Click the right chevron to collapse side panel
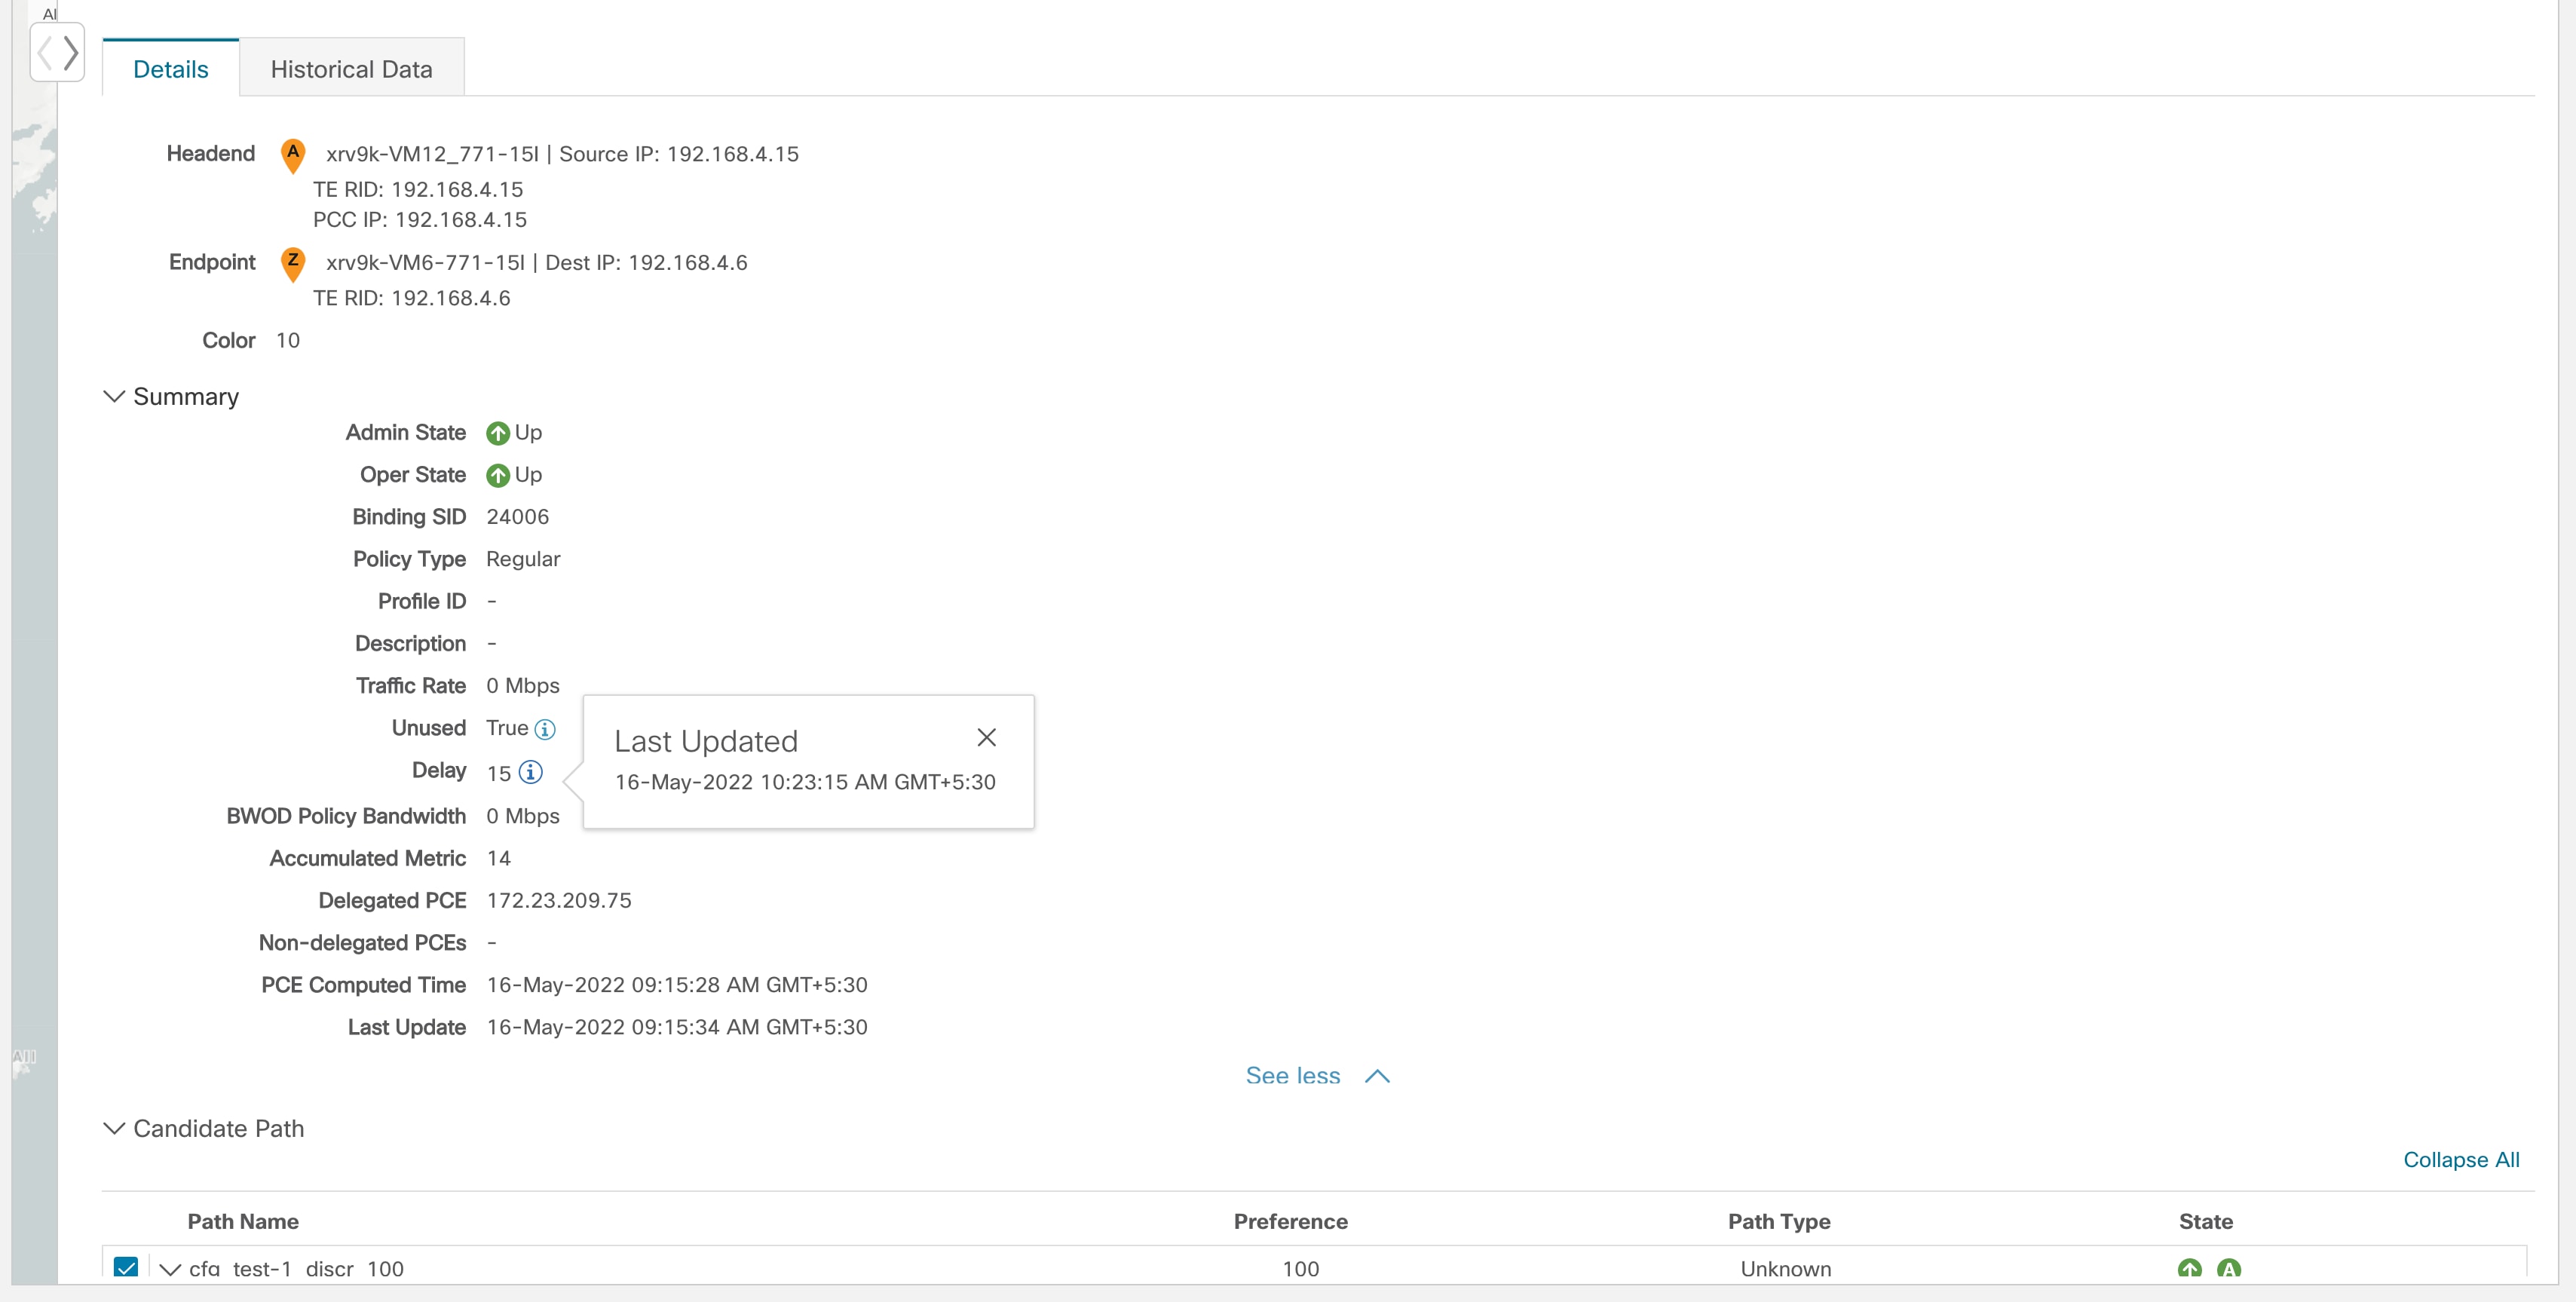2576x1302 pixels. [70, 52]
